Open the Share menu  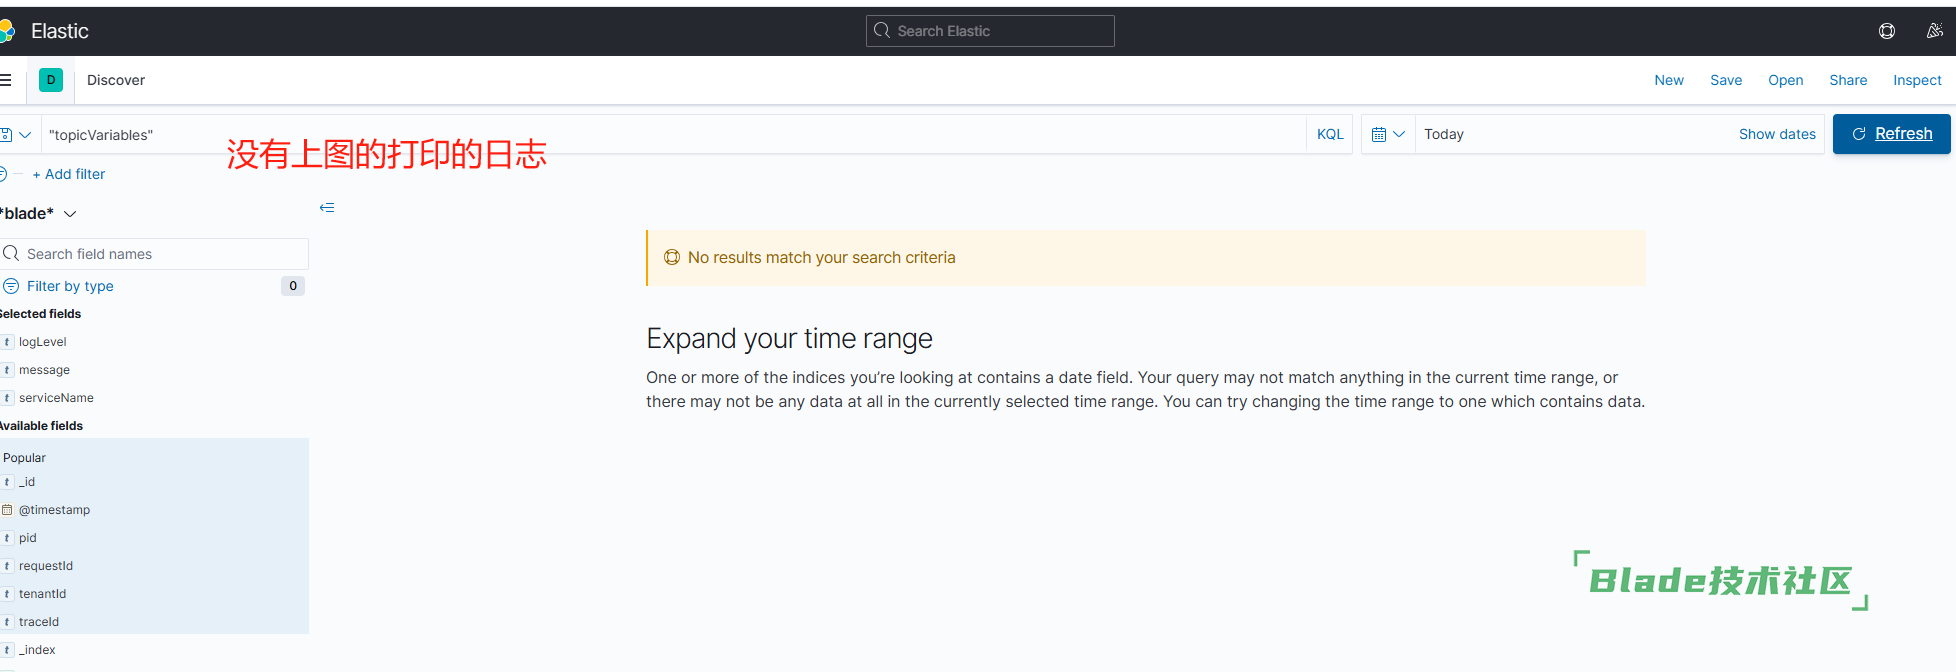(x=1848, y=80)
